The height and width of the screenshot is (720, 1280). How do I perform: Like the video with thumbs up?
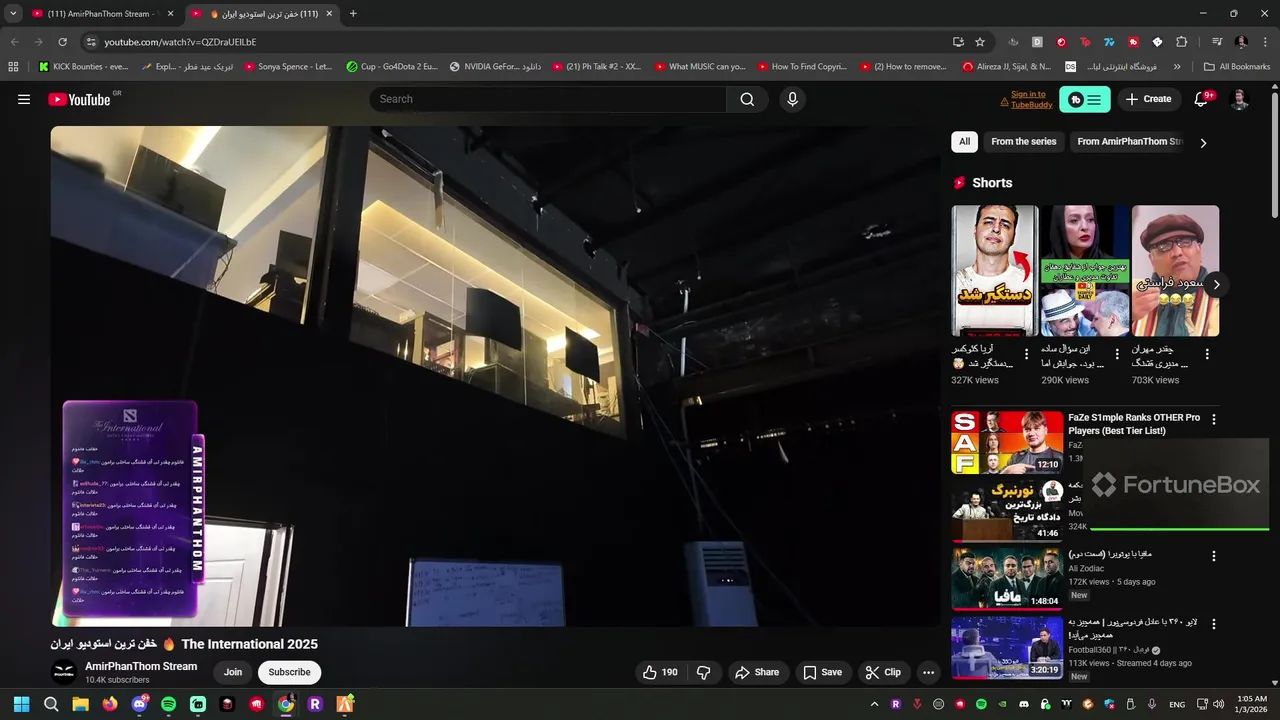(x=660, y=672)
